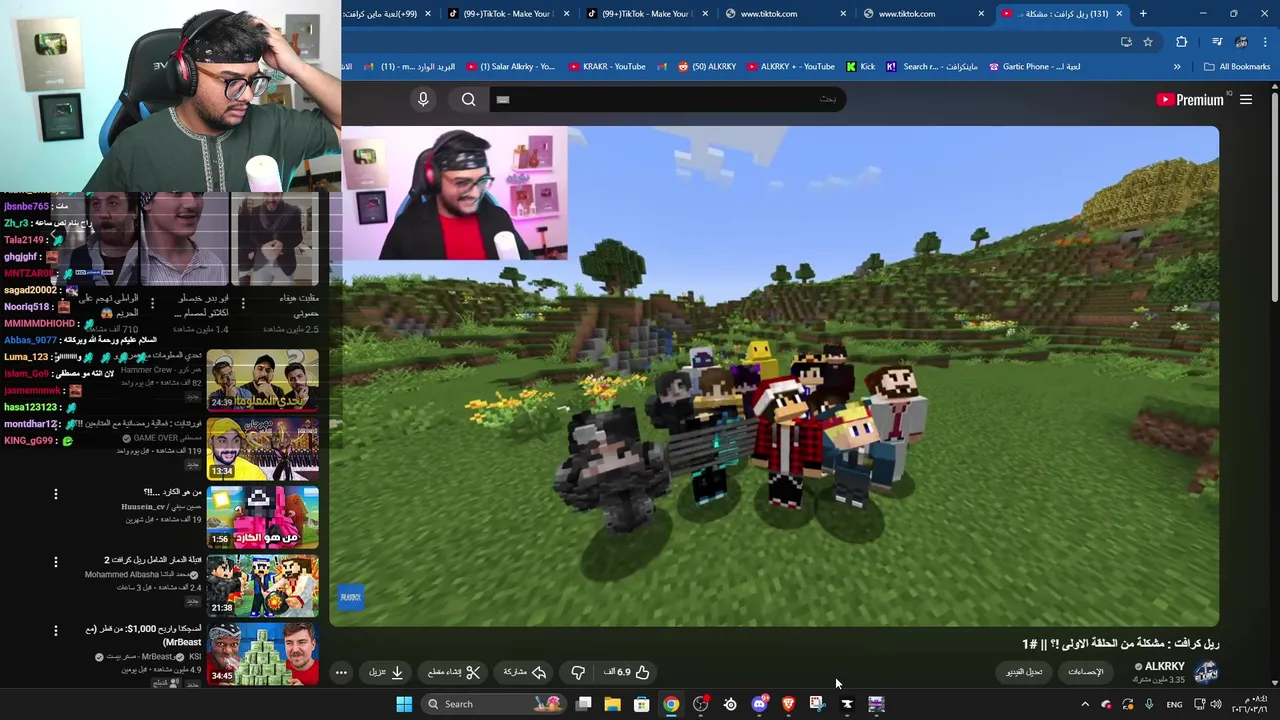This screenshot has width=1280, height=720.
Task: Open the Chrome profile avatar
Action: pyautogui.click(x=1241, y=42)
